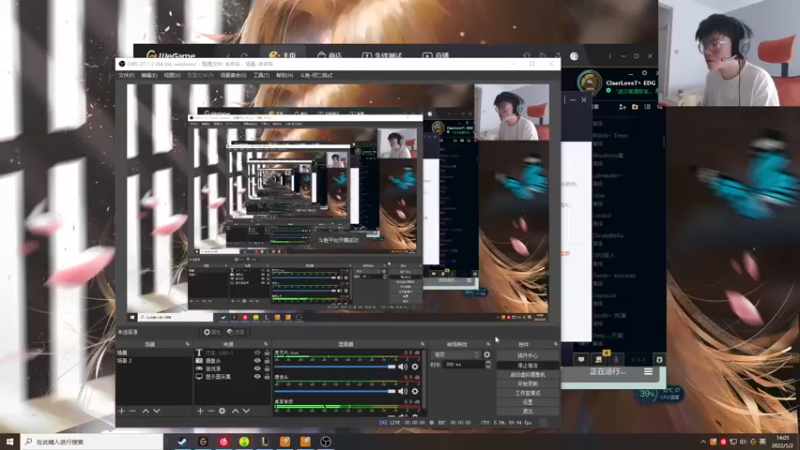Open the 文件(F) menu in OBS

point(126,76)
